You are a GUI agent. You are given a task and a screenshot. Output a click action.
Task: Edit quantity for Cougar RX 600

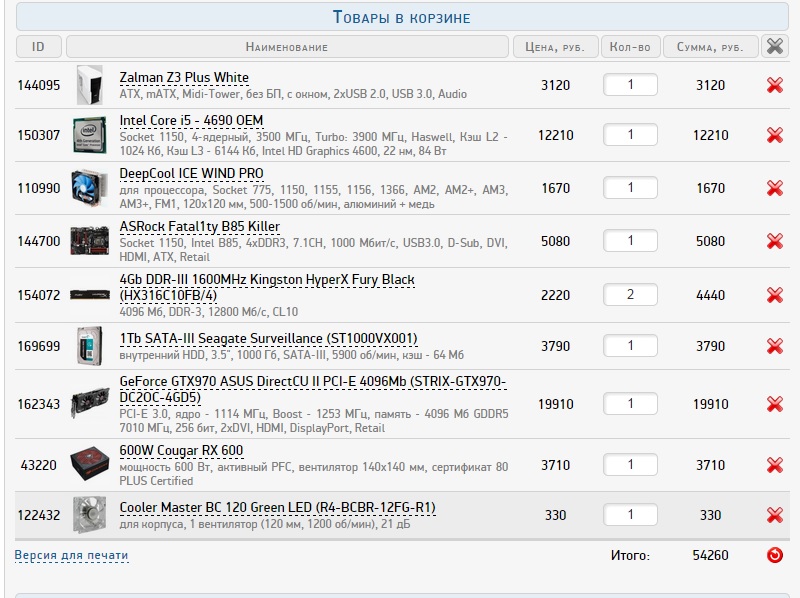(x=630, y=464)
